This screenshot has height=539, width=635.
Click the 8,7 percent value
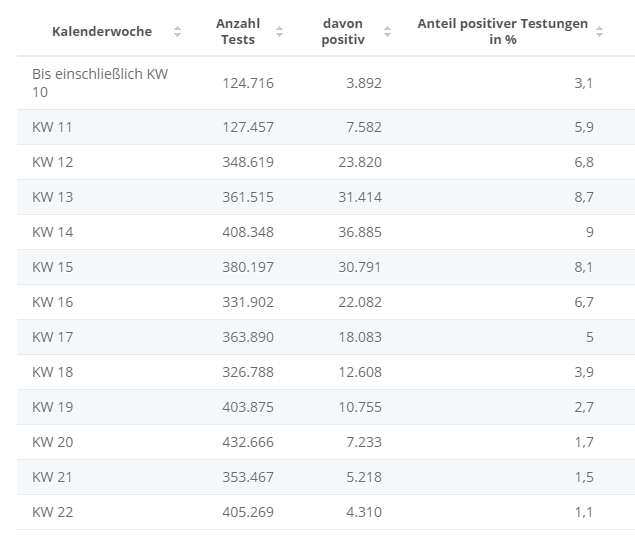coord(584,197)
